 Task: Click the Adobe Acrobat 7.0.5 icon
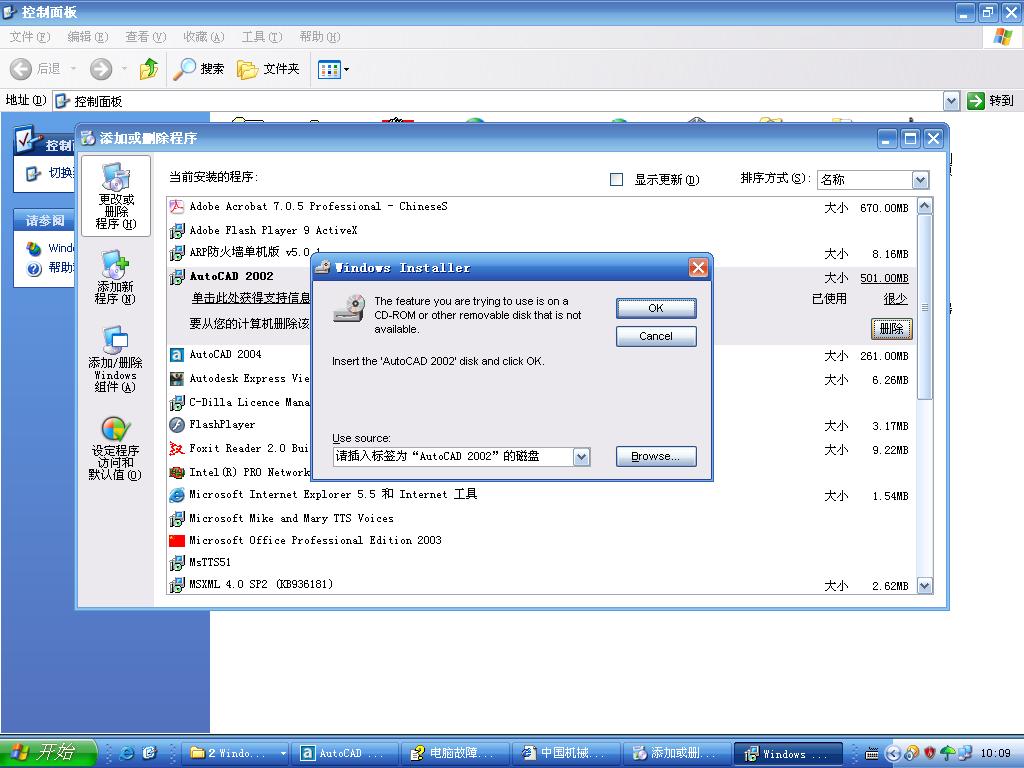point(177,207)
